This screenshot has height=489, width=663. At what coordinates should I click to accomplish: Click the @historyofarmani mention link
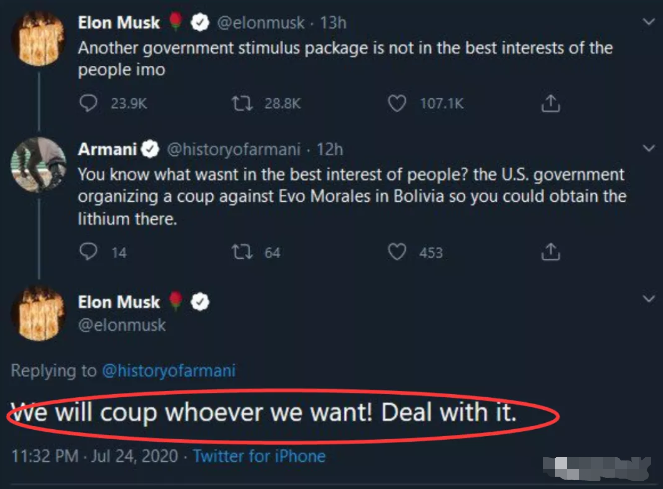(x=168, y=371)
